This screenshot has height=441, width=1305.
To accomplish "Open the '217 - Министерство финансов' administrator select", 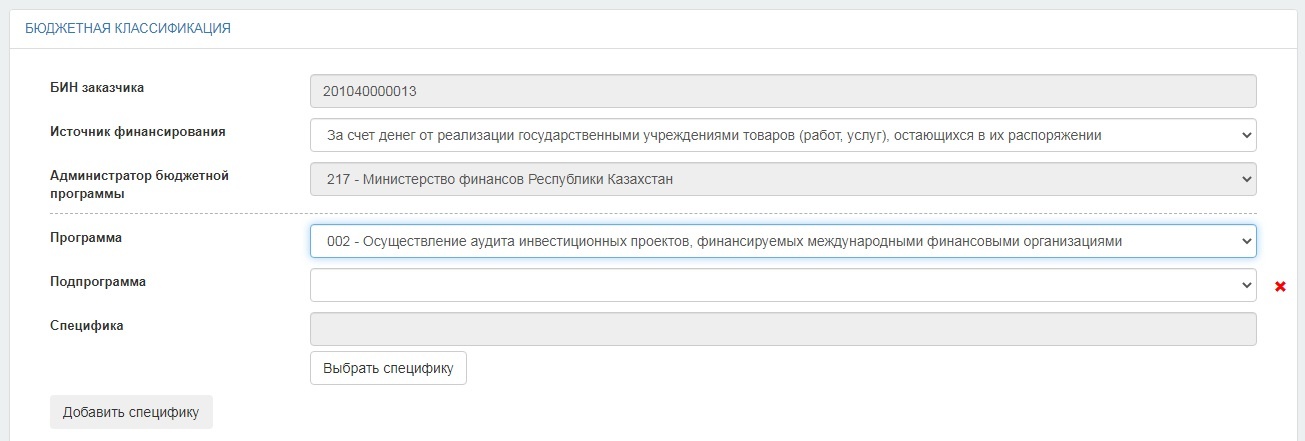I will 783,179.
